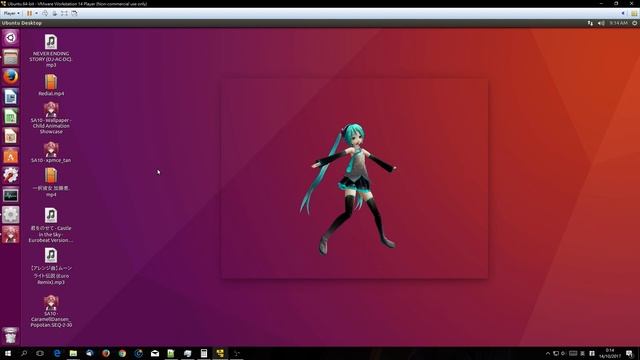Open Ubuntu network indicator in top panel
The width and height of the screenshot is (640, 360).
click(590, 23)
